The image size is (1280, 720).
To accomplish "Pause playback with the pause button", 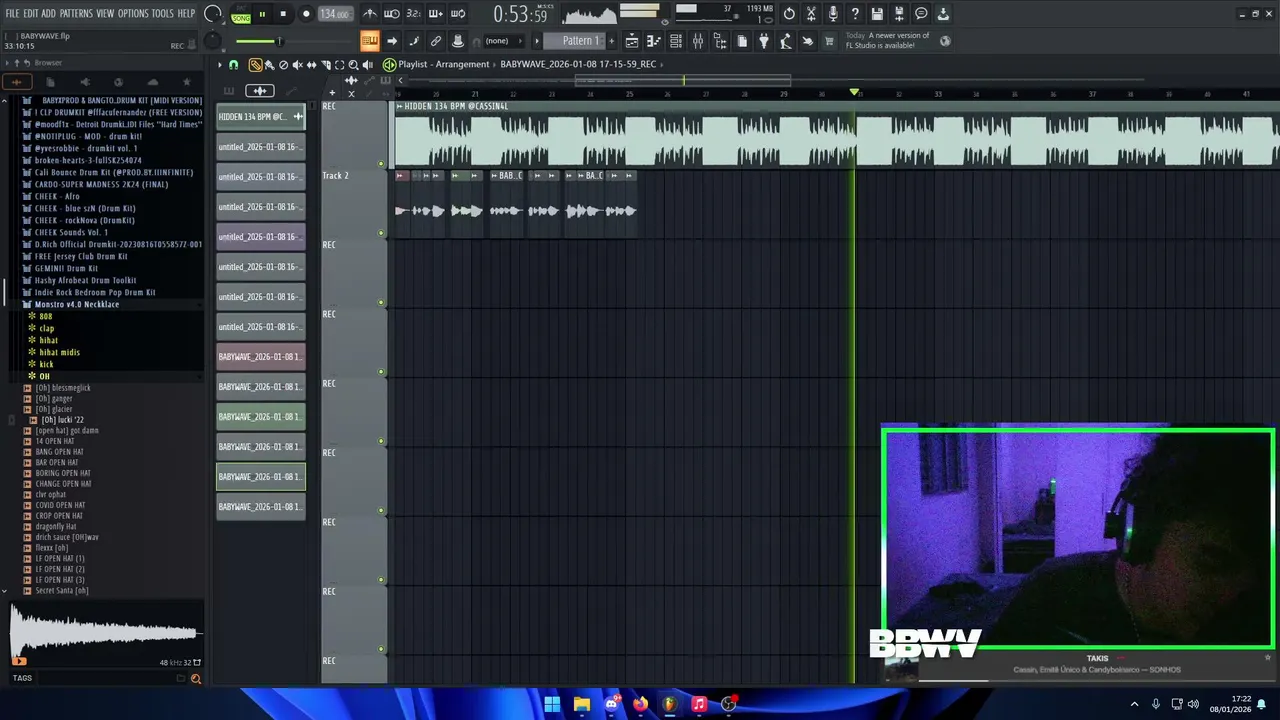I will [262, 14].
